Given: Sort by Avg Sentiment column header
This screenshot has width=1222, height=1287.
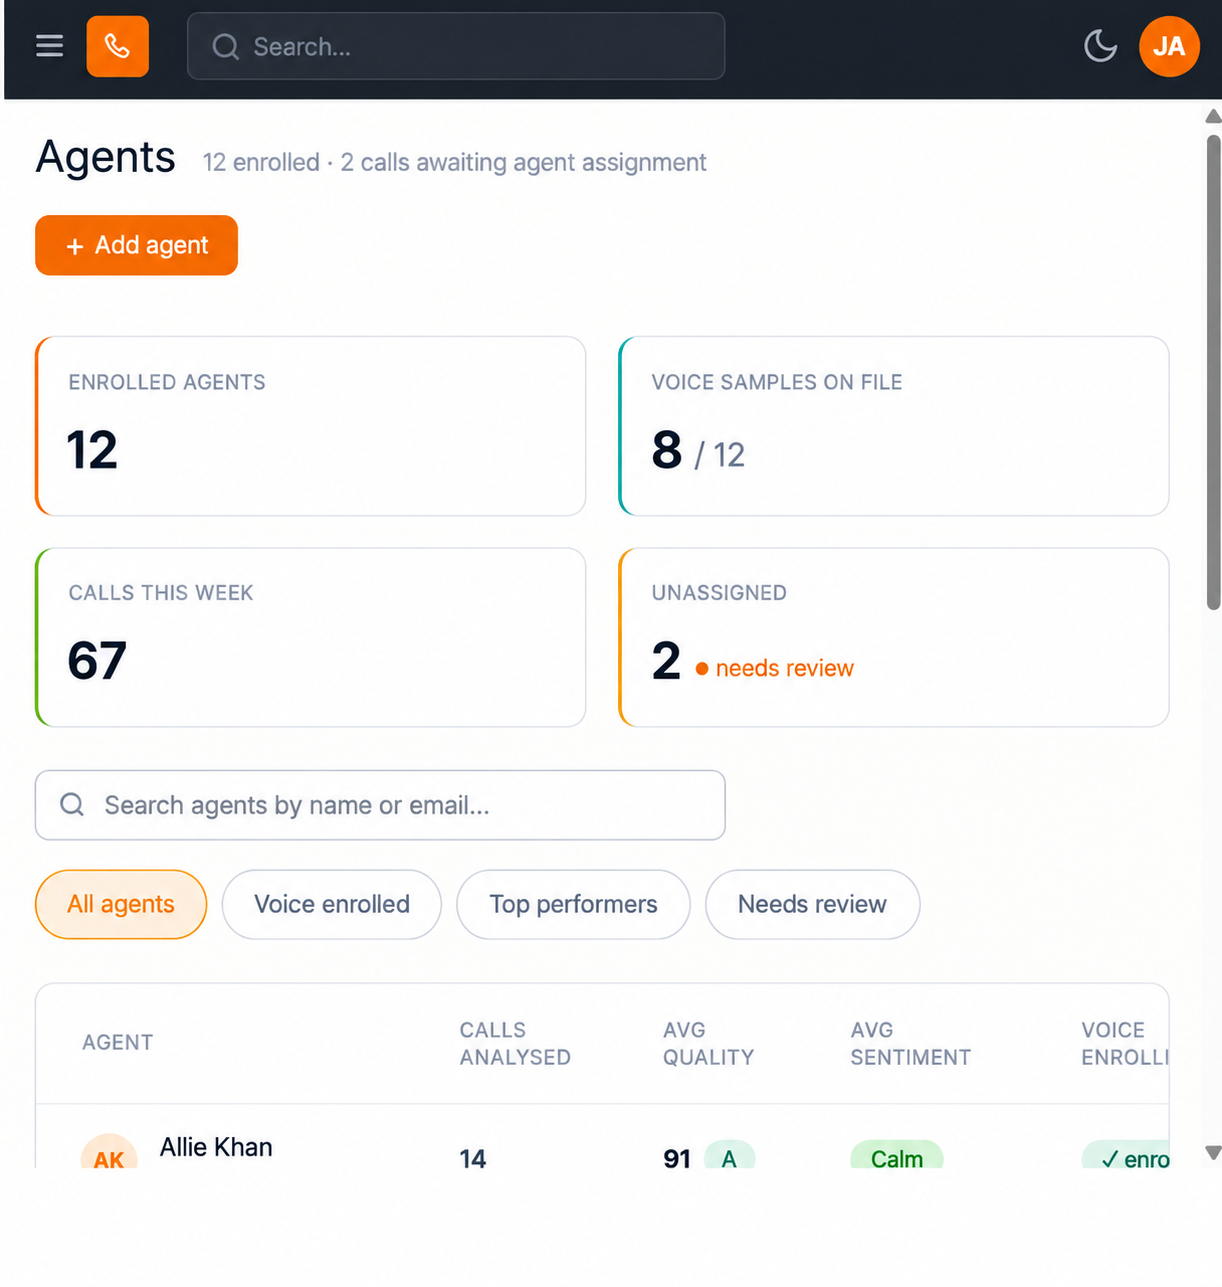Looking at the screenshot, I should (910, 1043).
